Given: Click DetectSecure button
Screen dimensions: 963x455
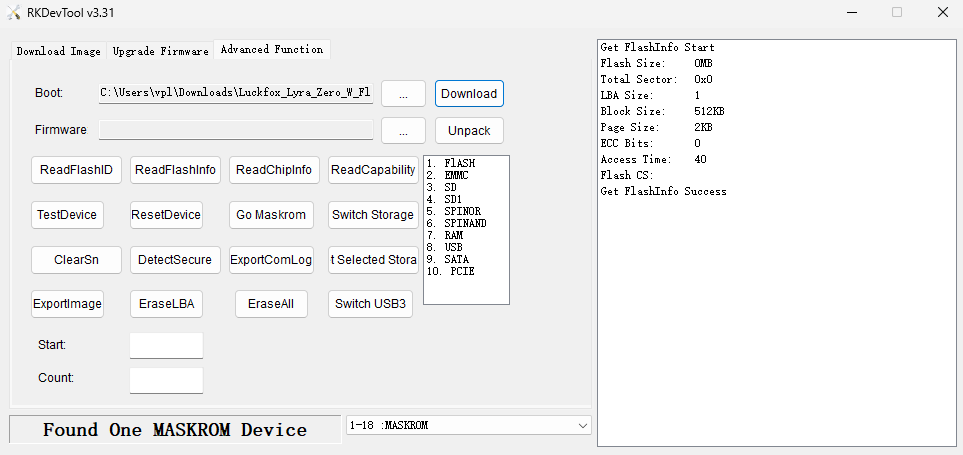Looking at the screenshot, I should pyautogui.click(x=175, y=260).
